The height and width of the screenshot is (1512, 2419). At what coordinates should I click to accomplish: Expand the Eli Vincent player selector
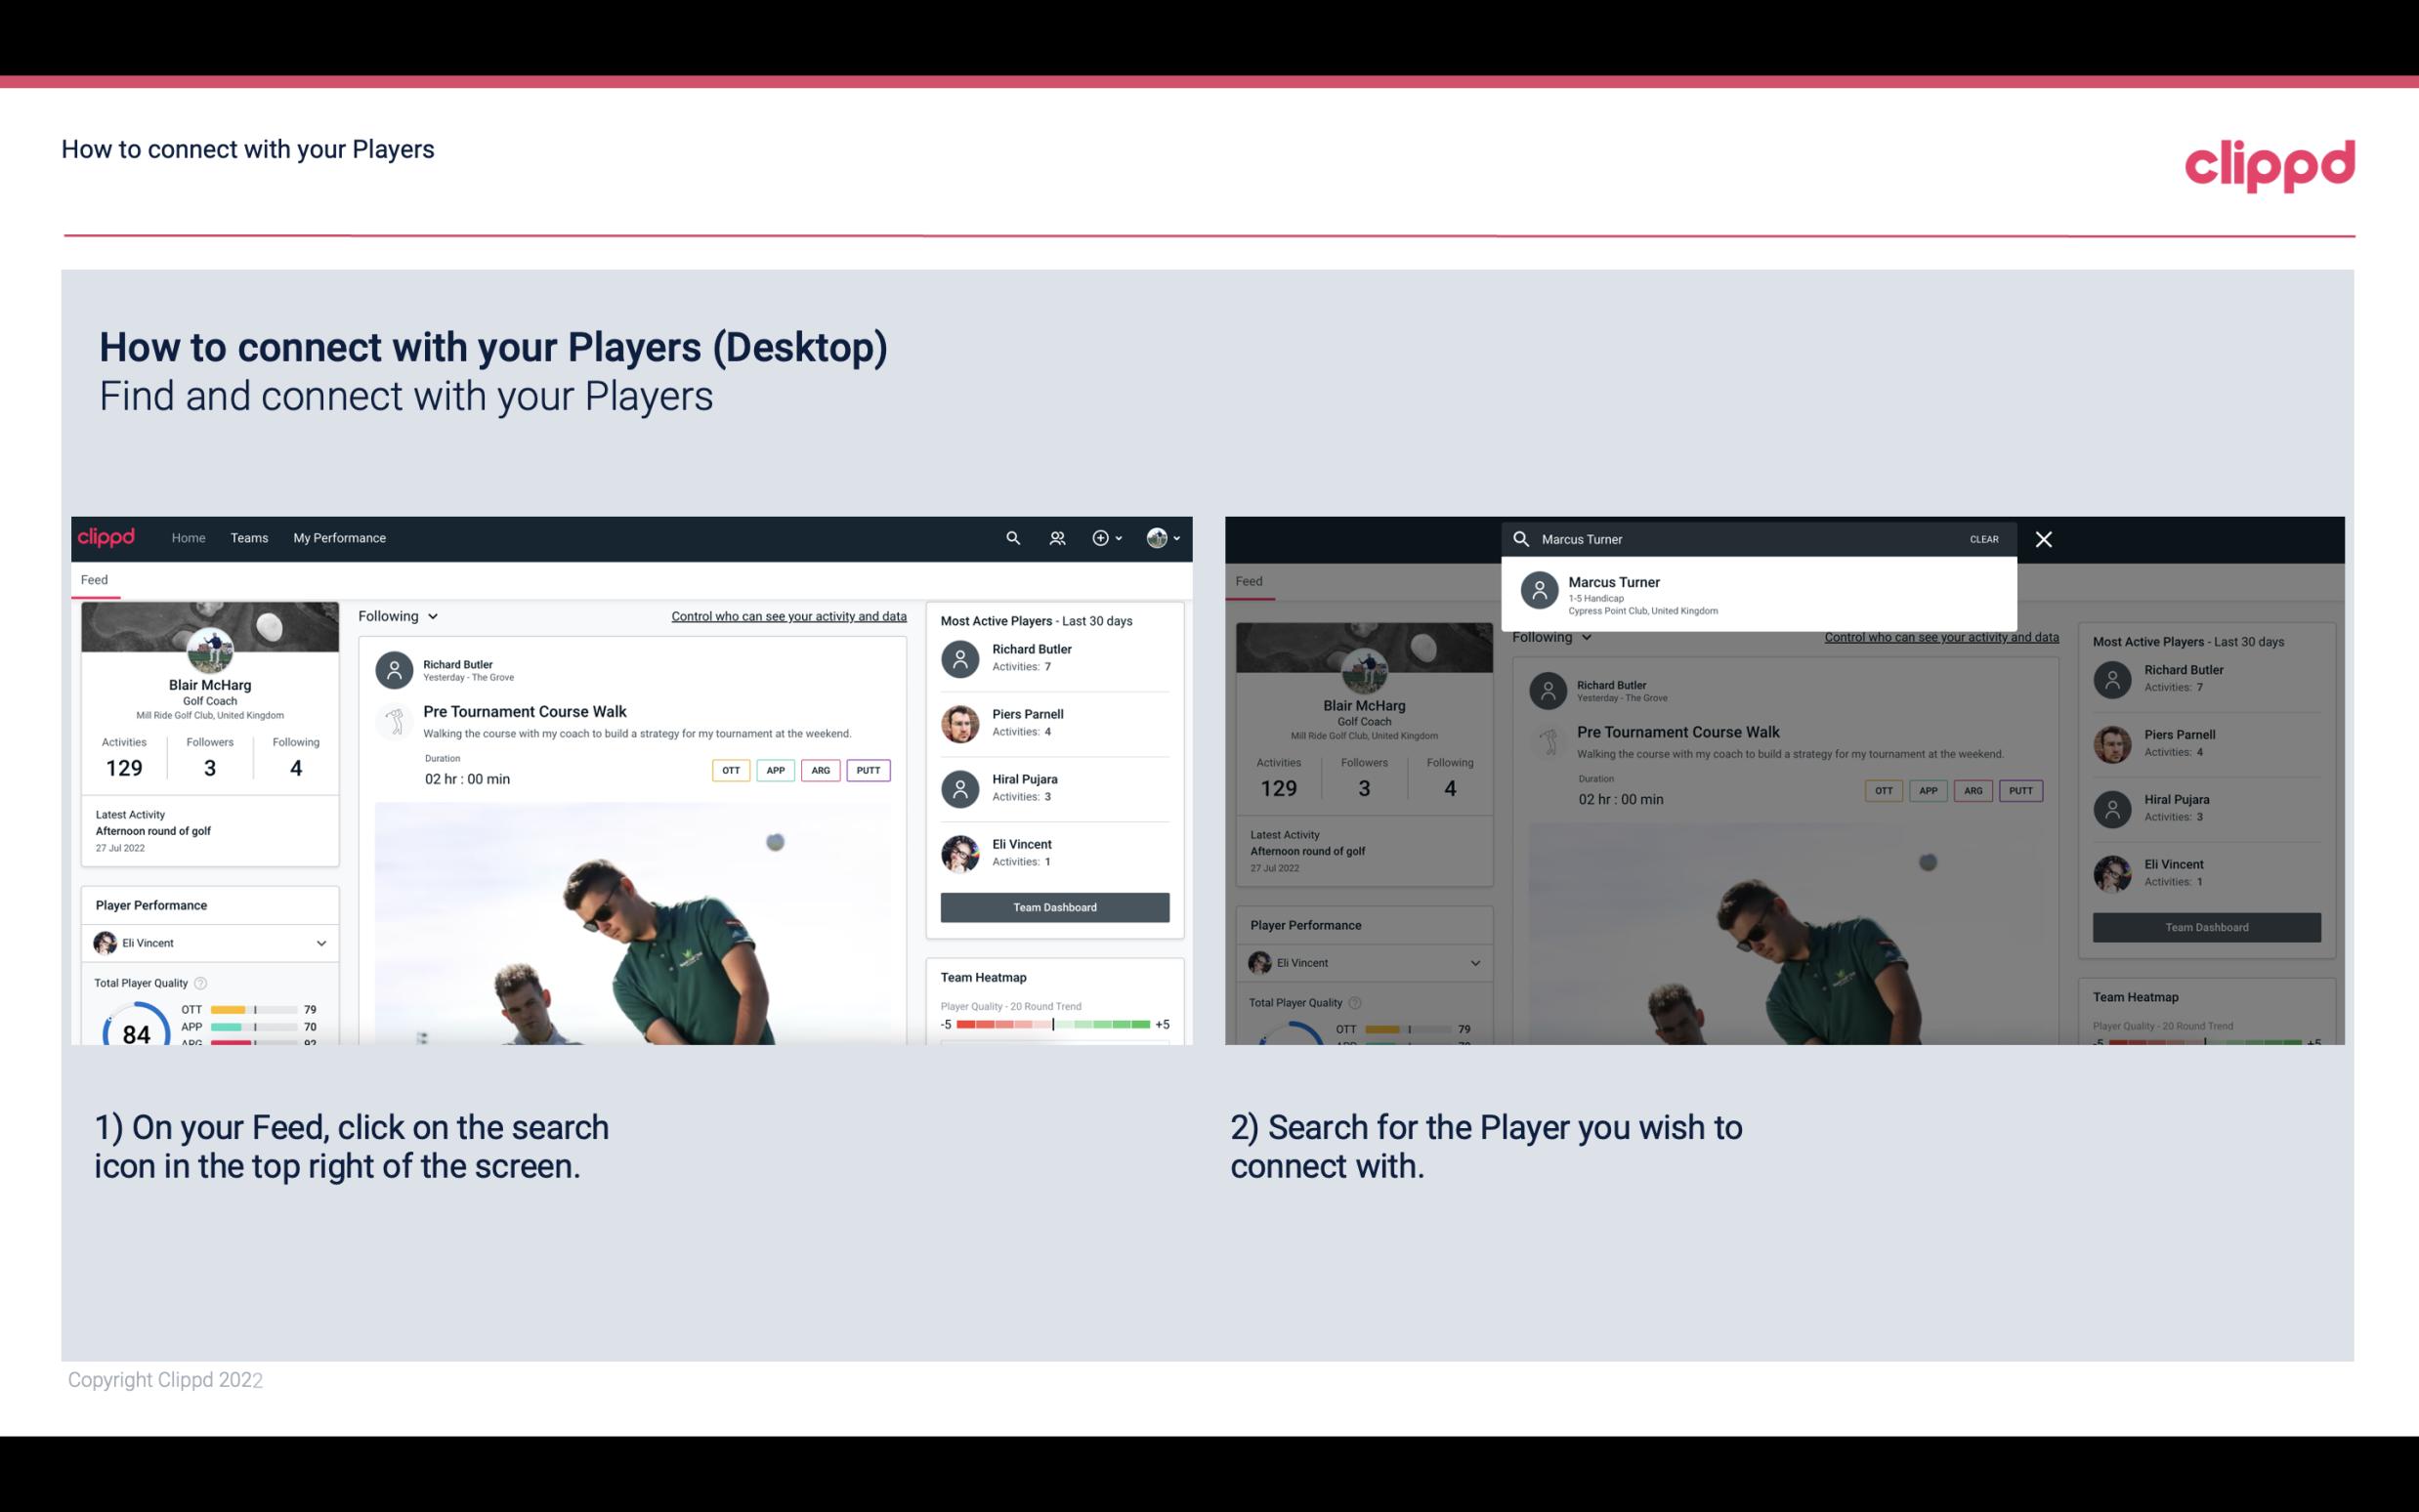(x=320, y=943)
